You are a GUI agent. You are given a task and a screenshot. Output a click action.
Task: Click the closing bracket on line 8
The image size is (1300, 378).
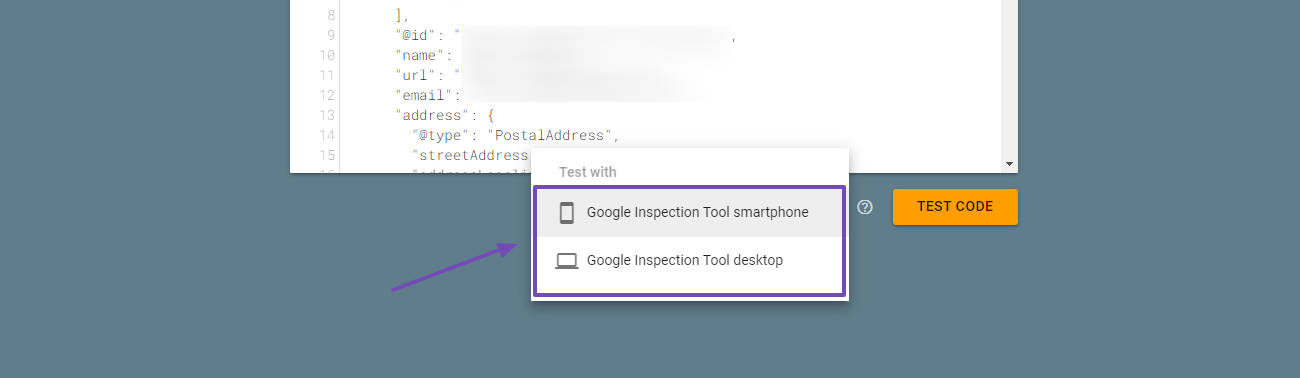398,17
